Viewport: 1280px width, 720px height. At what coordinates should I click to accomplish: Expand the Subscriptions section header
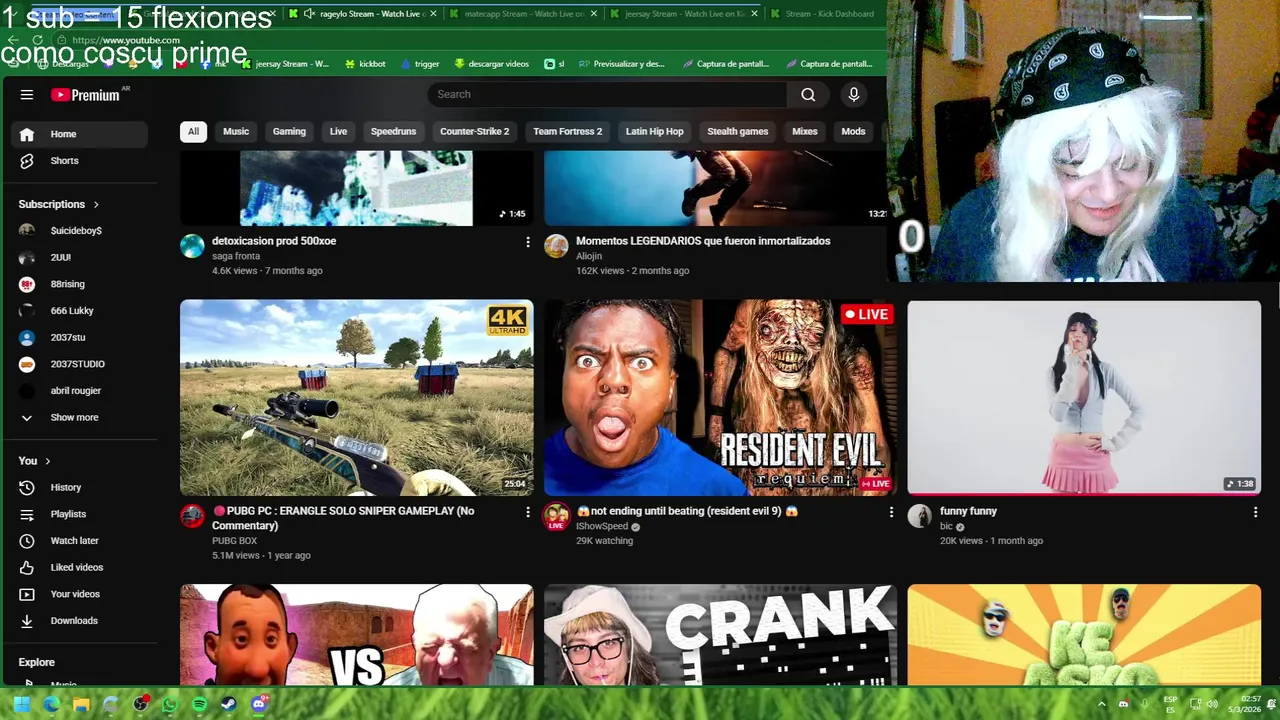pyautogui.click(x=59, y=204)
